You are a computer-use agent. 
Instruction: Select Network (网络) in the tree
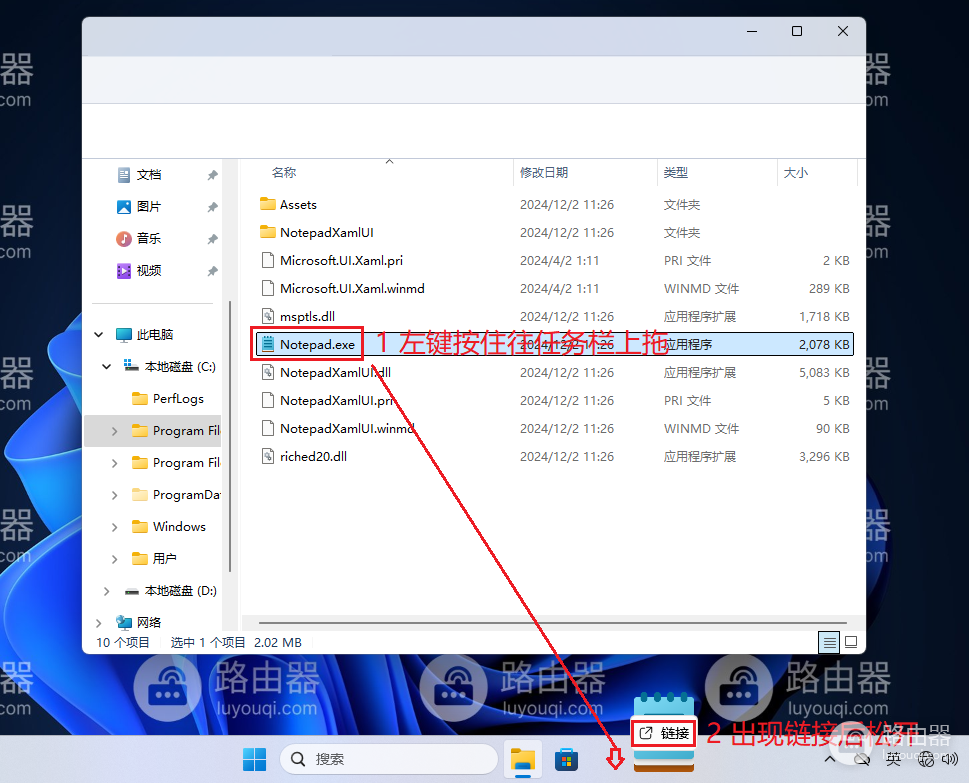pos(148,622)
